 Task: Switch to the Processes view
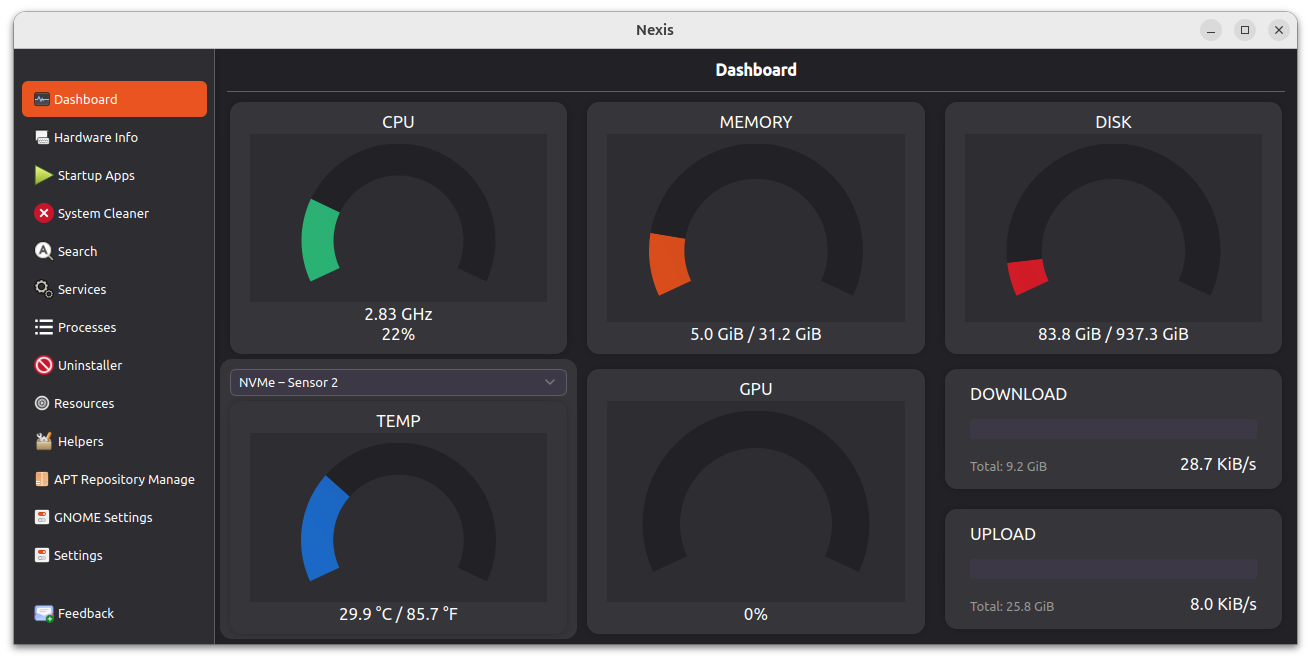click(x=114, y=327)
